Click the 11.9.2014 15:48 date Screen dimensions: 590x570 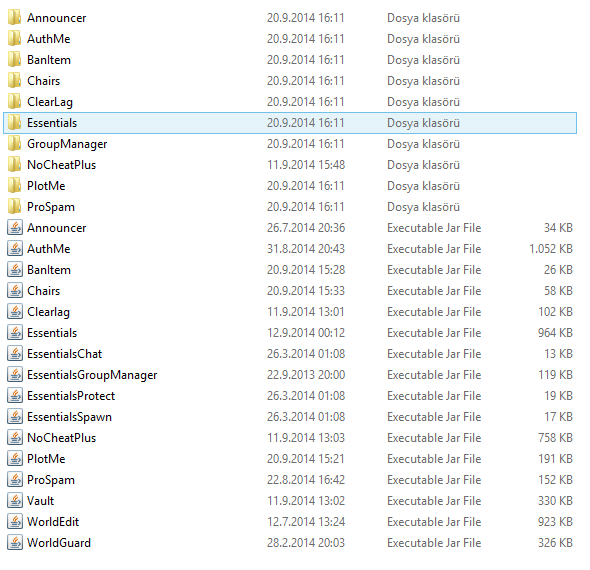[x=306, y=165]
